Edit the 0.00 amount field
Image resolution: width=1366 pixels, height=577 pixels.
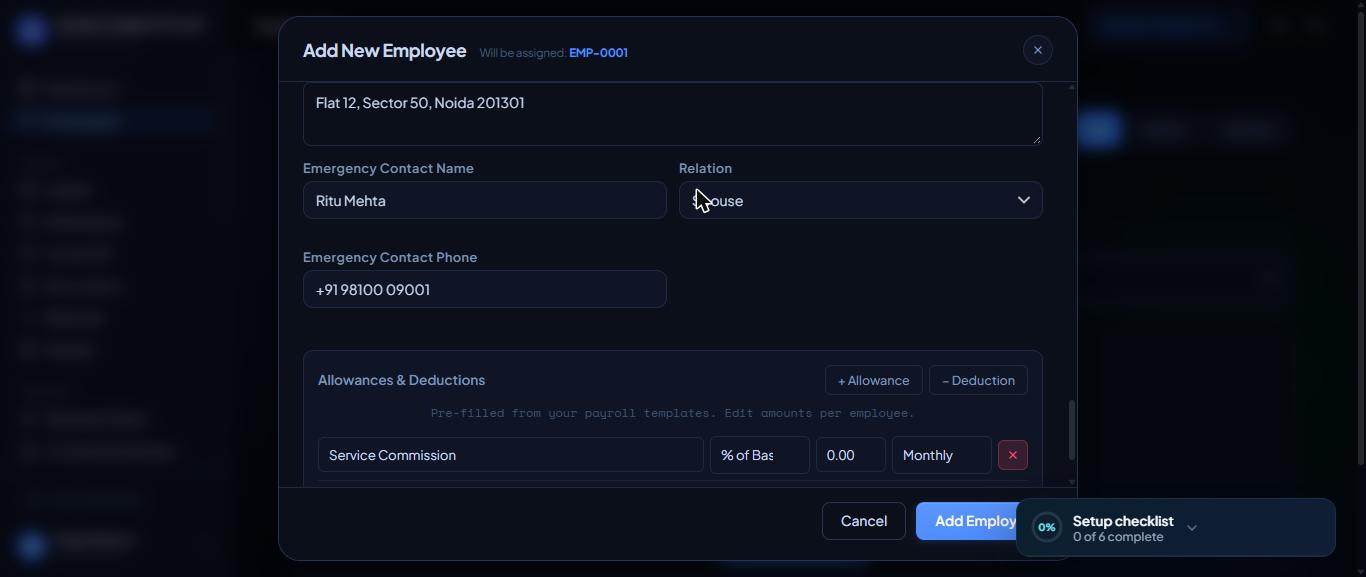(x=850, y=455)
